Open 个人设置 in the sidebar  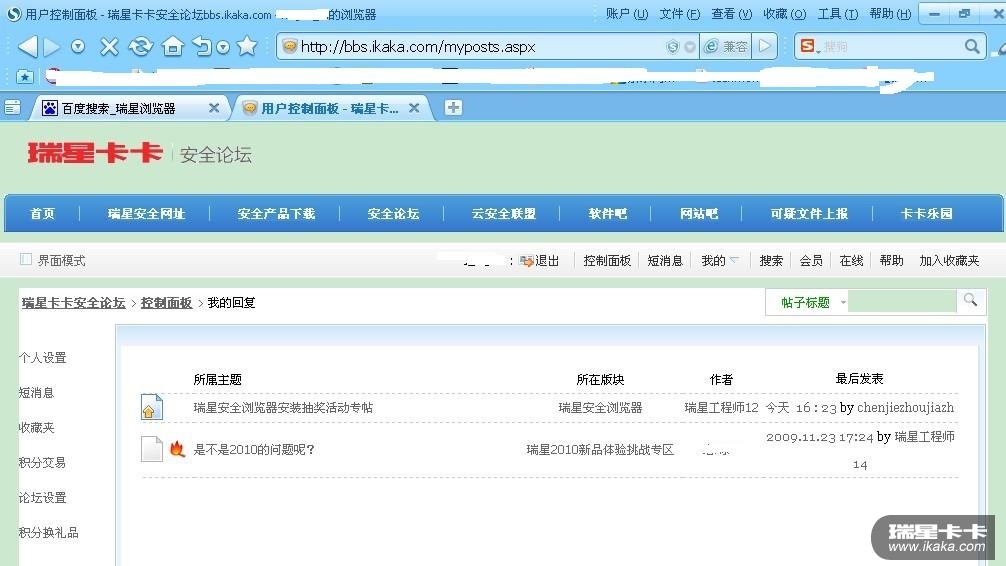pos(42,358)
